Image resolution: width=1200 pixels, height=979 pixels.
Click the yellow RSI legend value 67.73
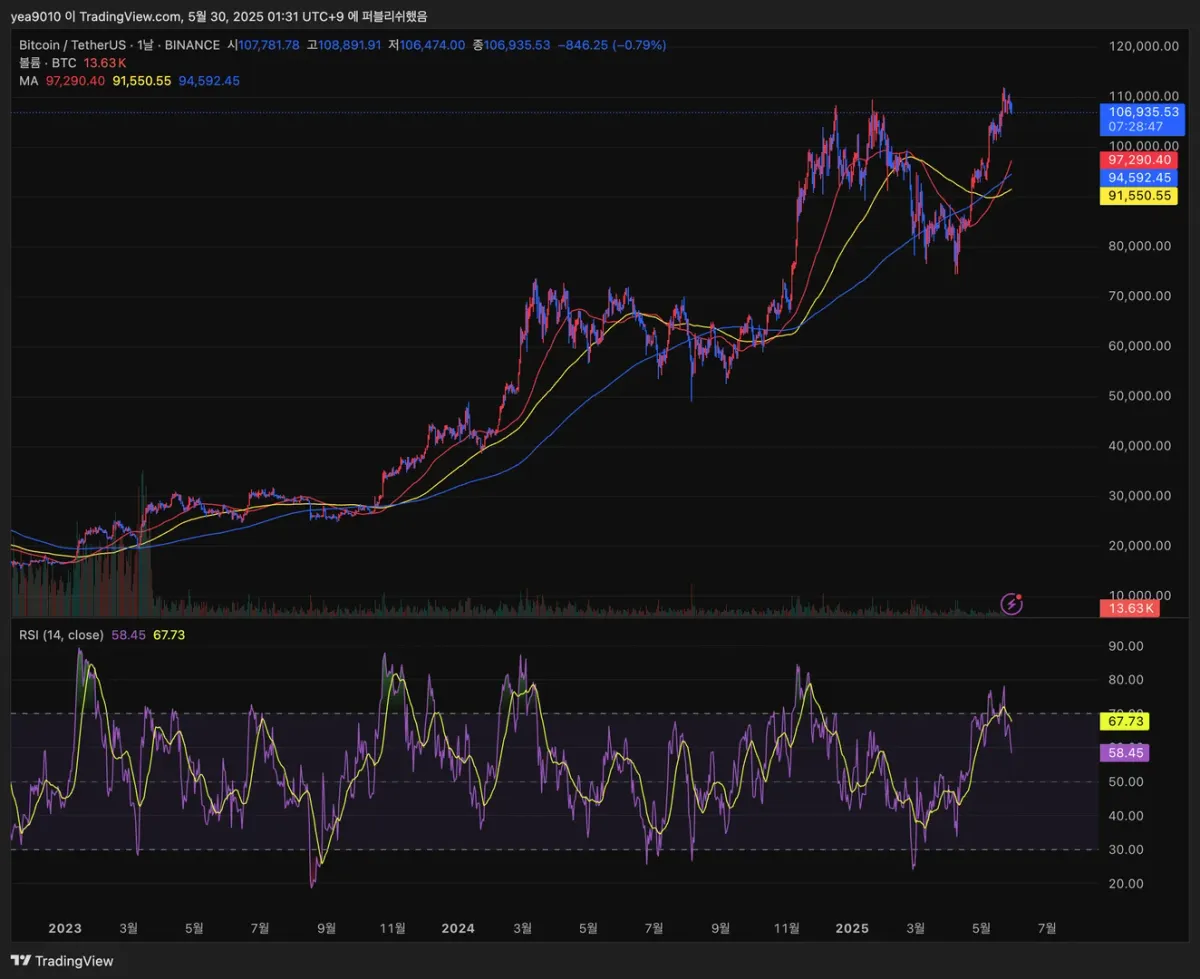pos(170,635)
